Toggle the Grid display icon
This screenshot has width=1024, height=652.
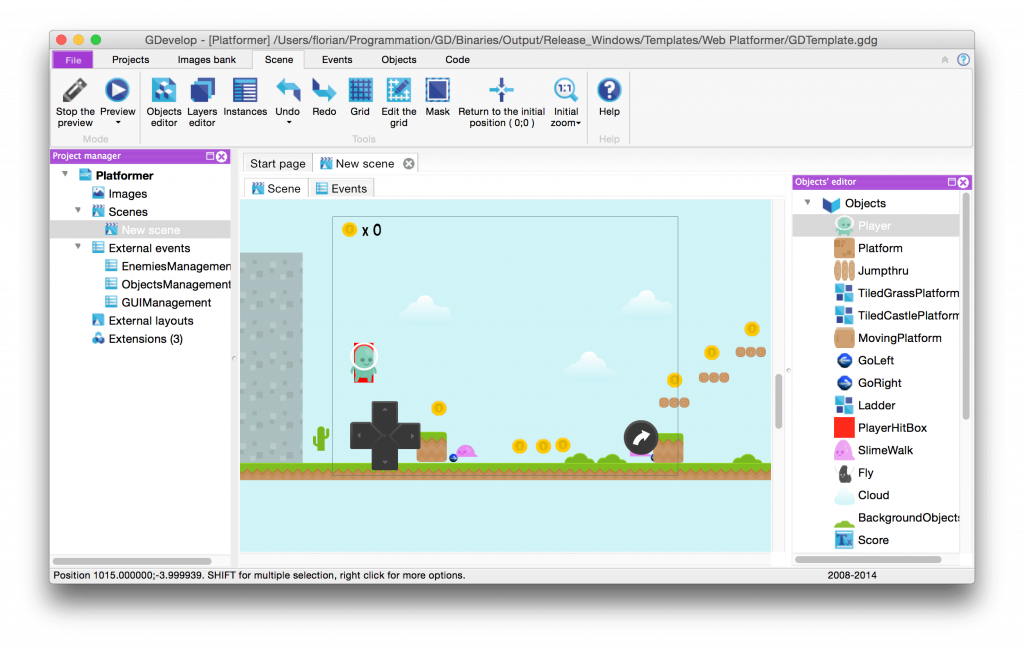[x=360, y=91]
